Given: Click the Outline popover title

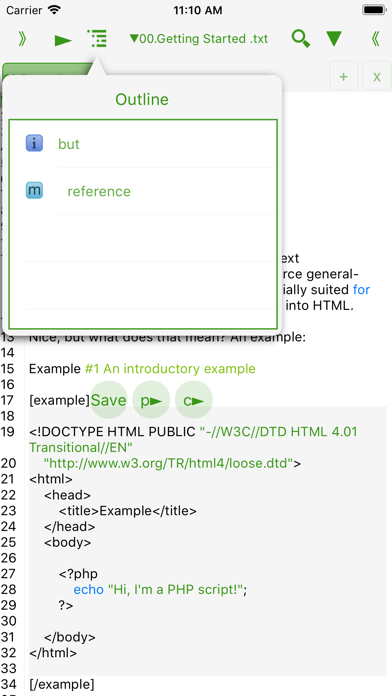Looking at the screenshot, I should pyautogui.click(x=142, y=99).
